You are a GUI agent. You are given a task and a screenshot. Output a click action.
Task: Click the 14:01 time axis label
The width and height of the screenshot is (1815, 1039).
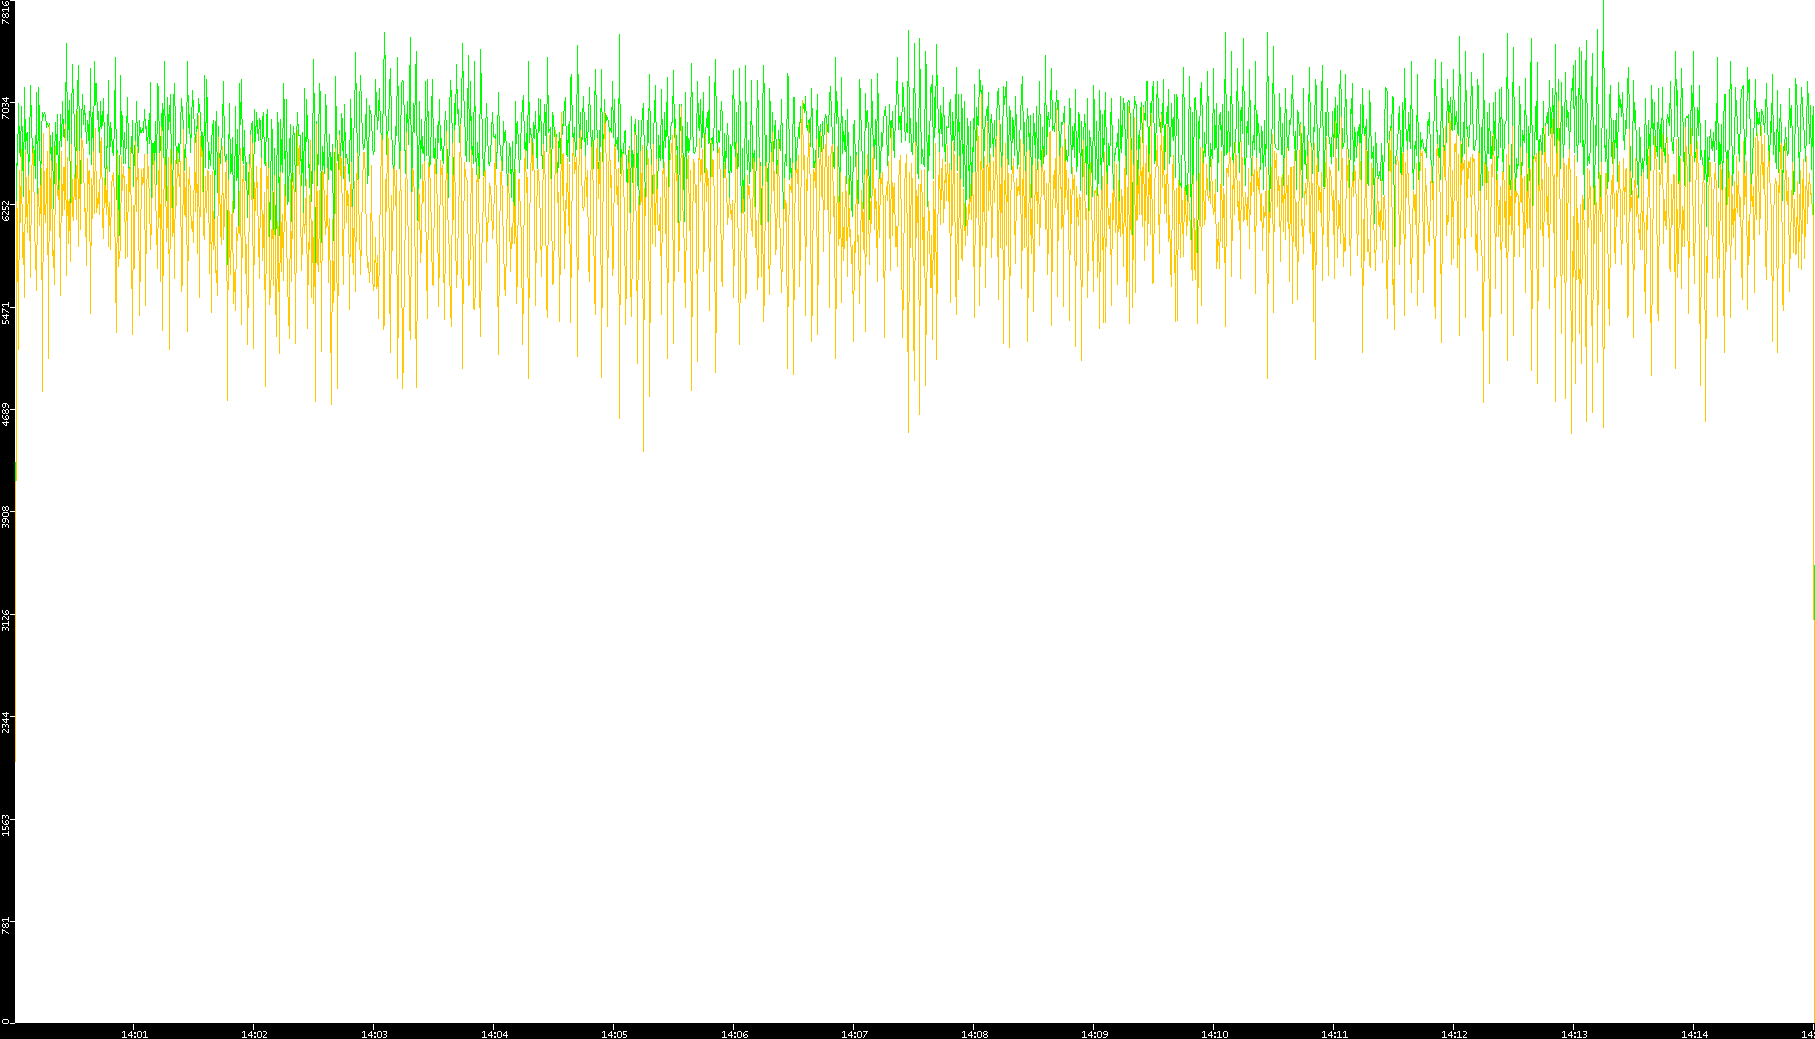134,1033
